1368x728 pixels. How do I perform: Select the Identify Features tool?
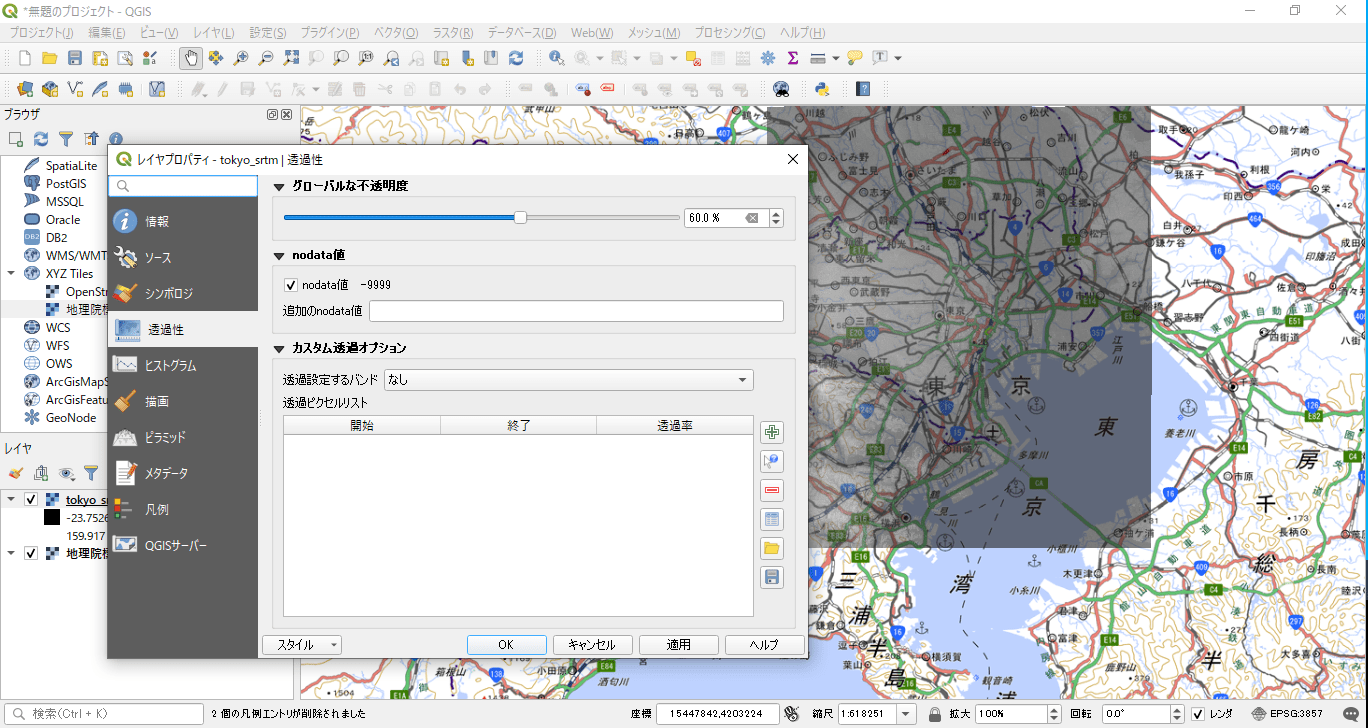pos(556,58)
